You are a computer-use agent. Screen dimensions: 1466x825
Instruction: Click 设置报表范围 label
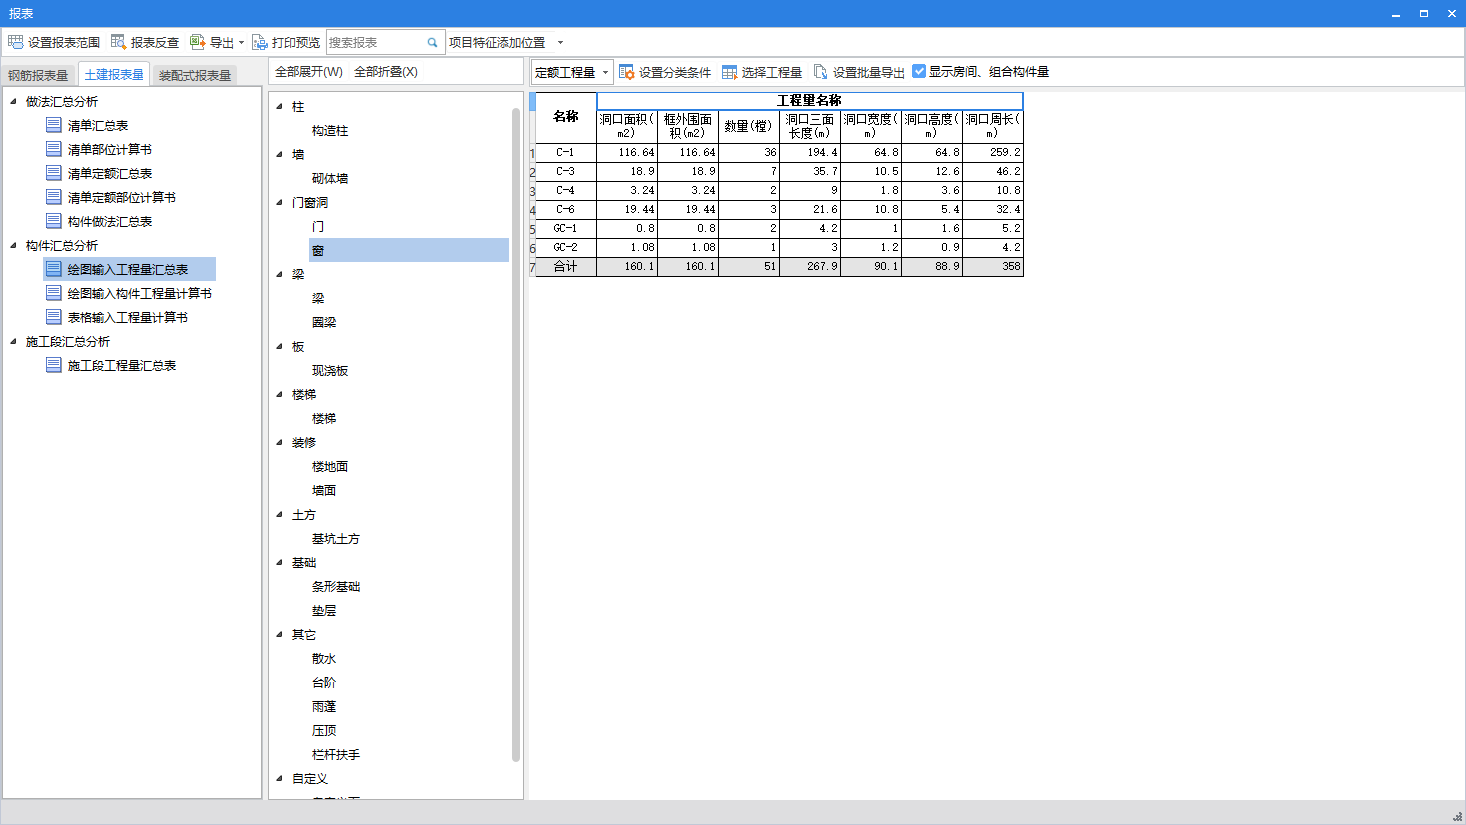[64, 42]
